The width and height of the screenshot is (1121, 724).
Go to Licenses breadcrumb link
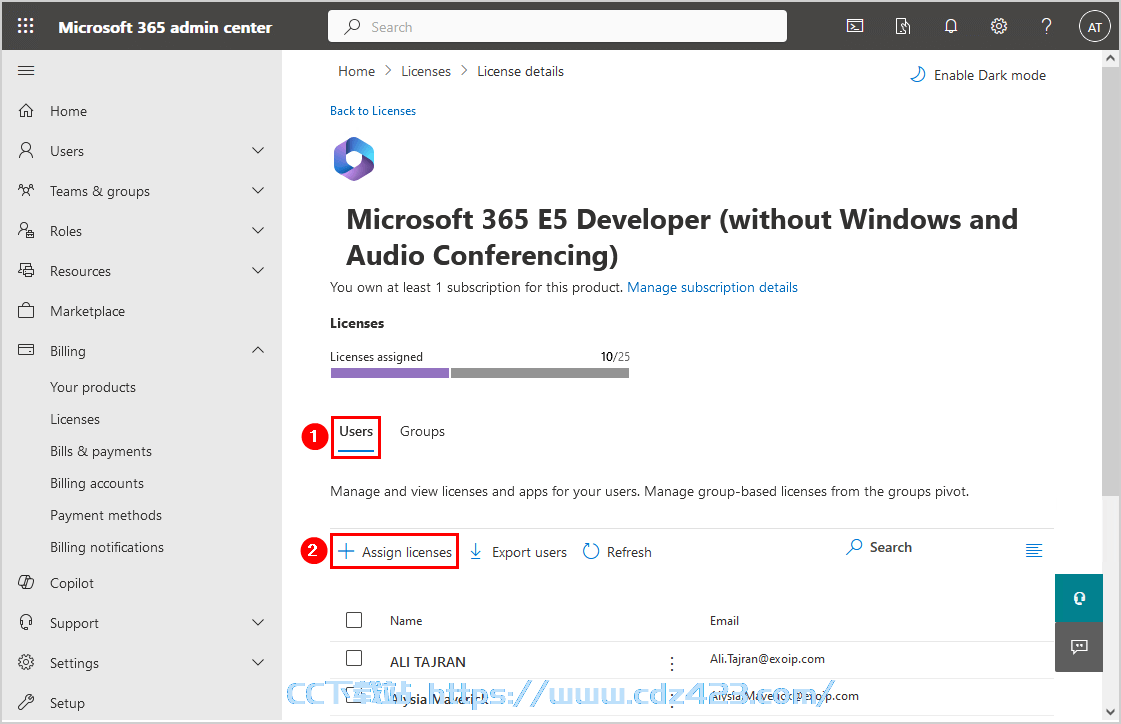pyautogui.click(x=425, y=71)
